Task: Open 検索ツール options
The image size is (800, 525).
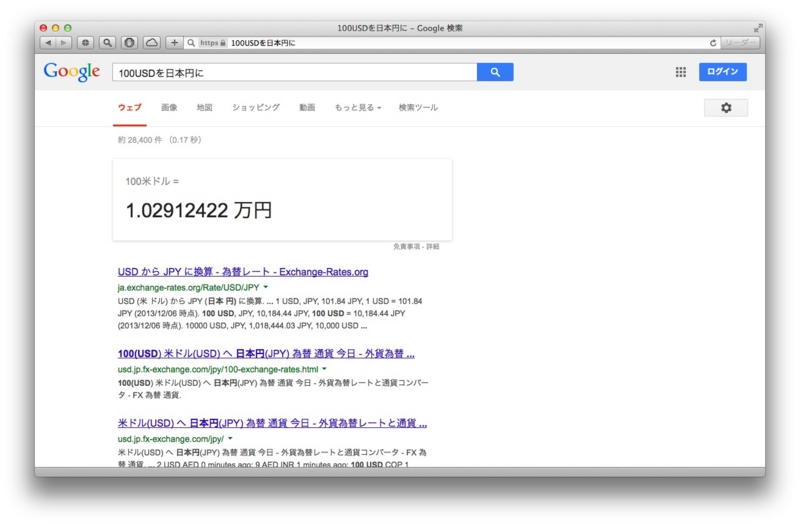Action: click(x=418, y=108)
